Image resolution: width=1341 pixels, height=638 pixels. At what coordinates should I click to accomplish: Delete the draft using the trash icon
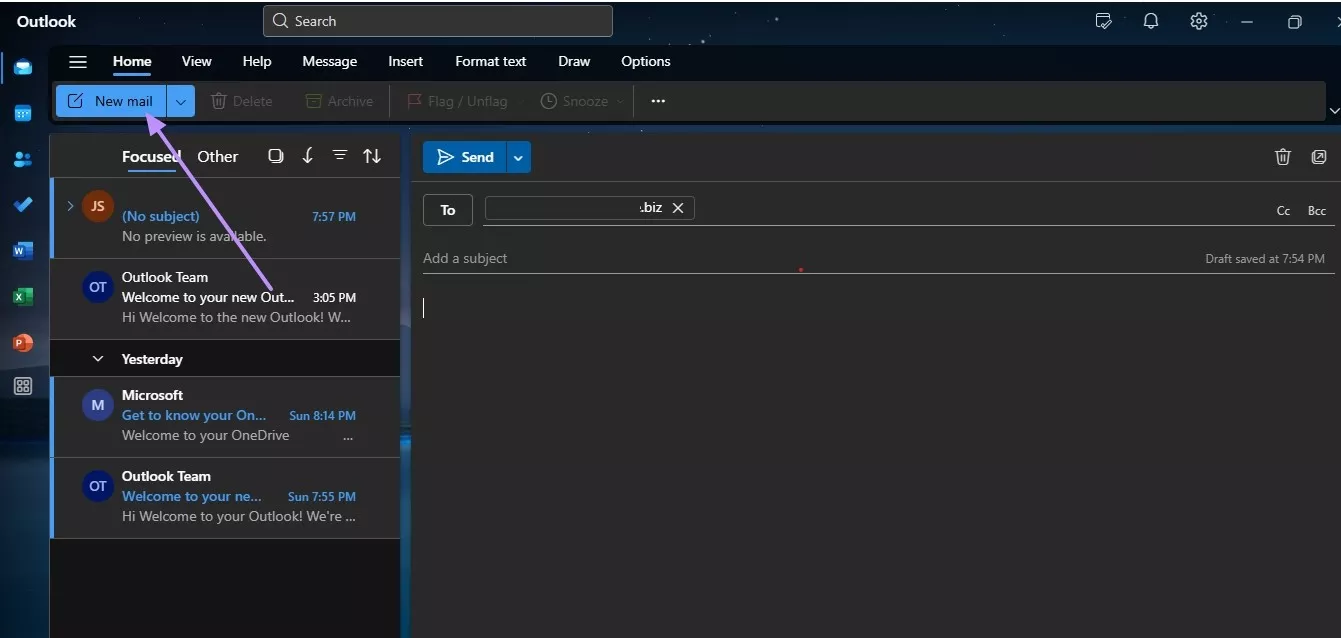pyautogui.click(x=1283, y=156)
